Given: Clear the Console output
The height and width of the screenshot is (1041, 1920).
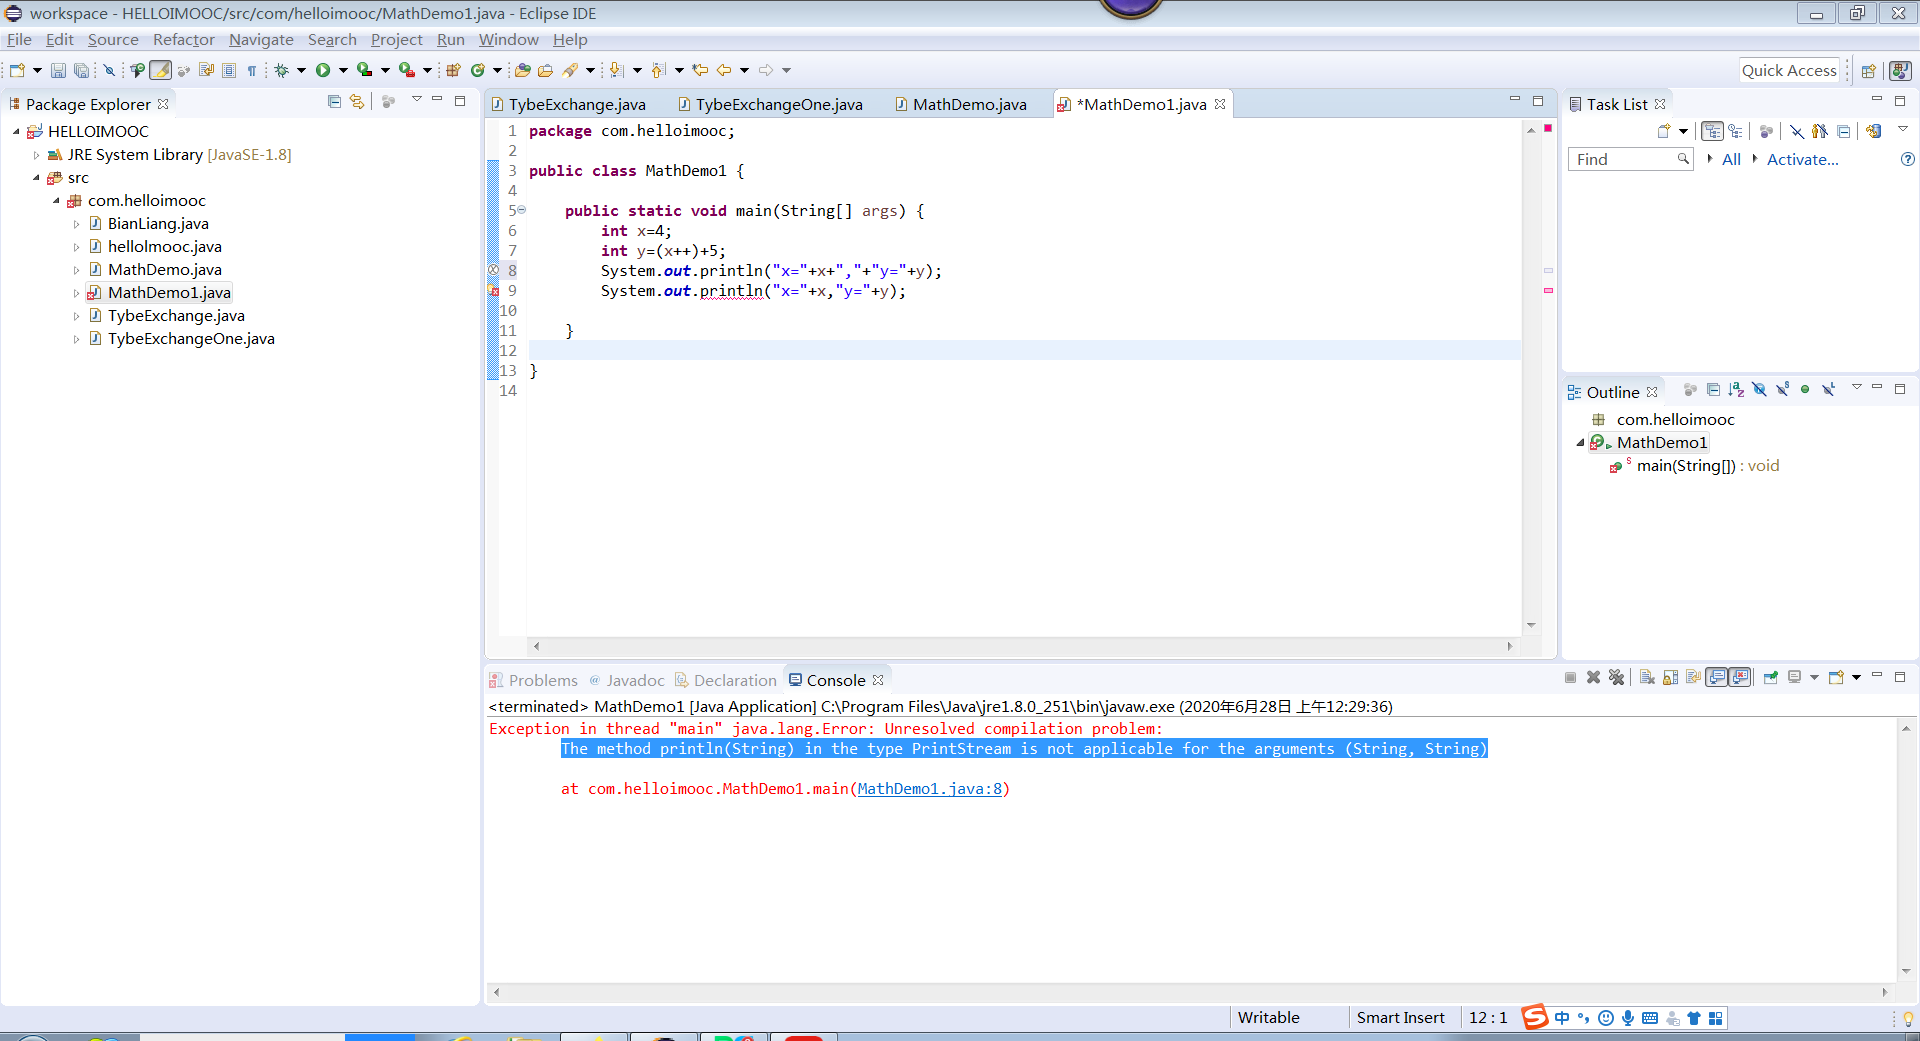Looking at the screenshot, I should [x=1647, y=678].
